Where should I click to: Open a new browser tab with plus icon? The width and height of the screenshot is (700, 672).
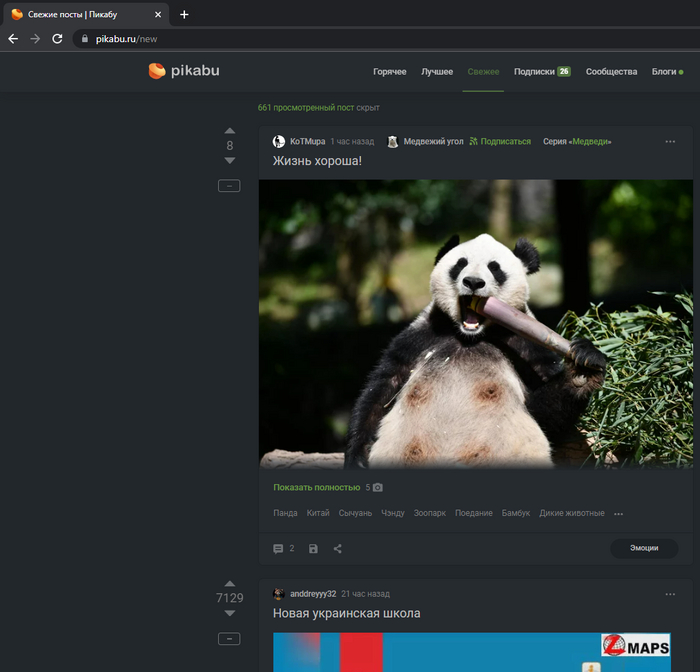click(x=184, y=15)
